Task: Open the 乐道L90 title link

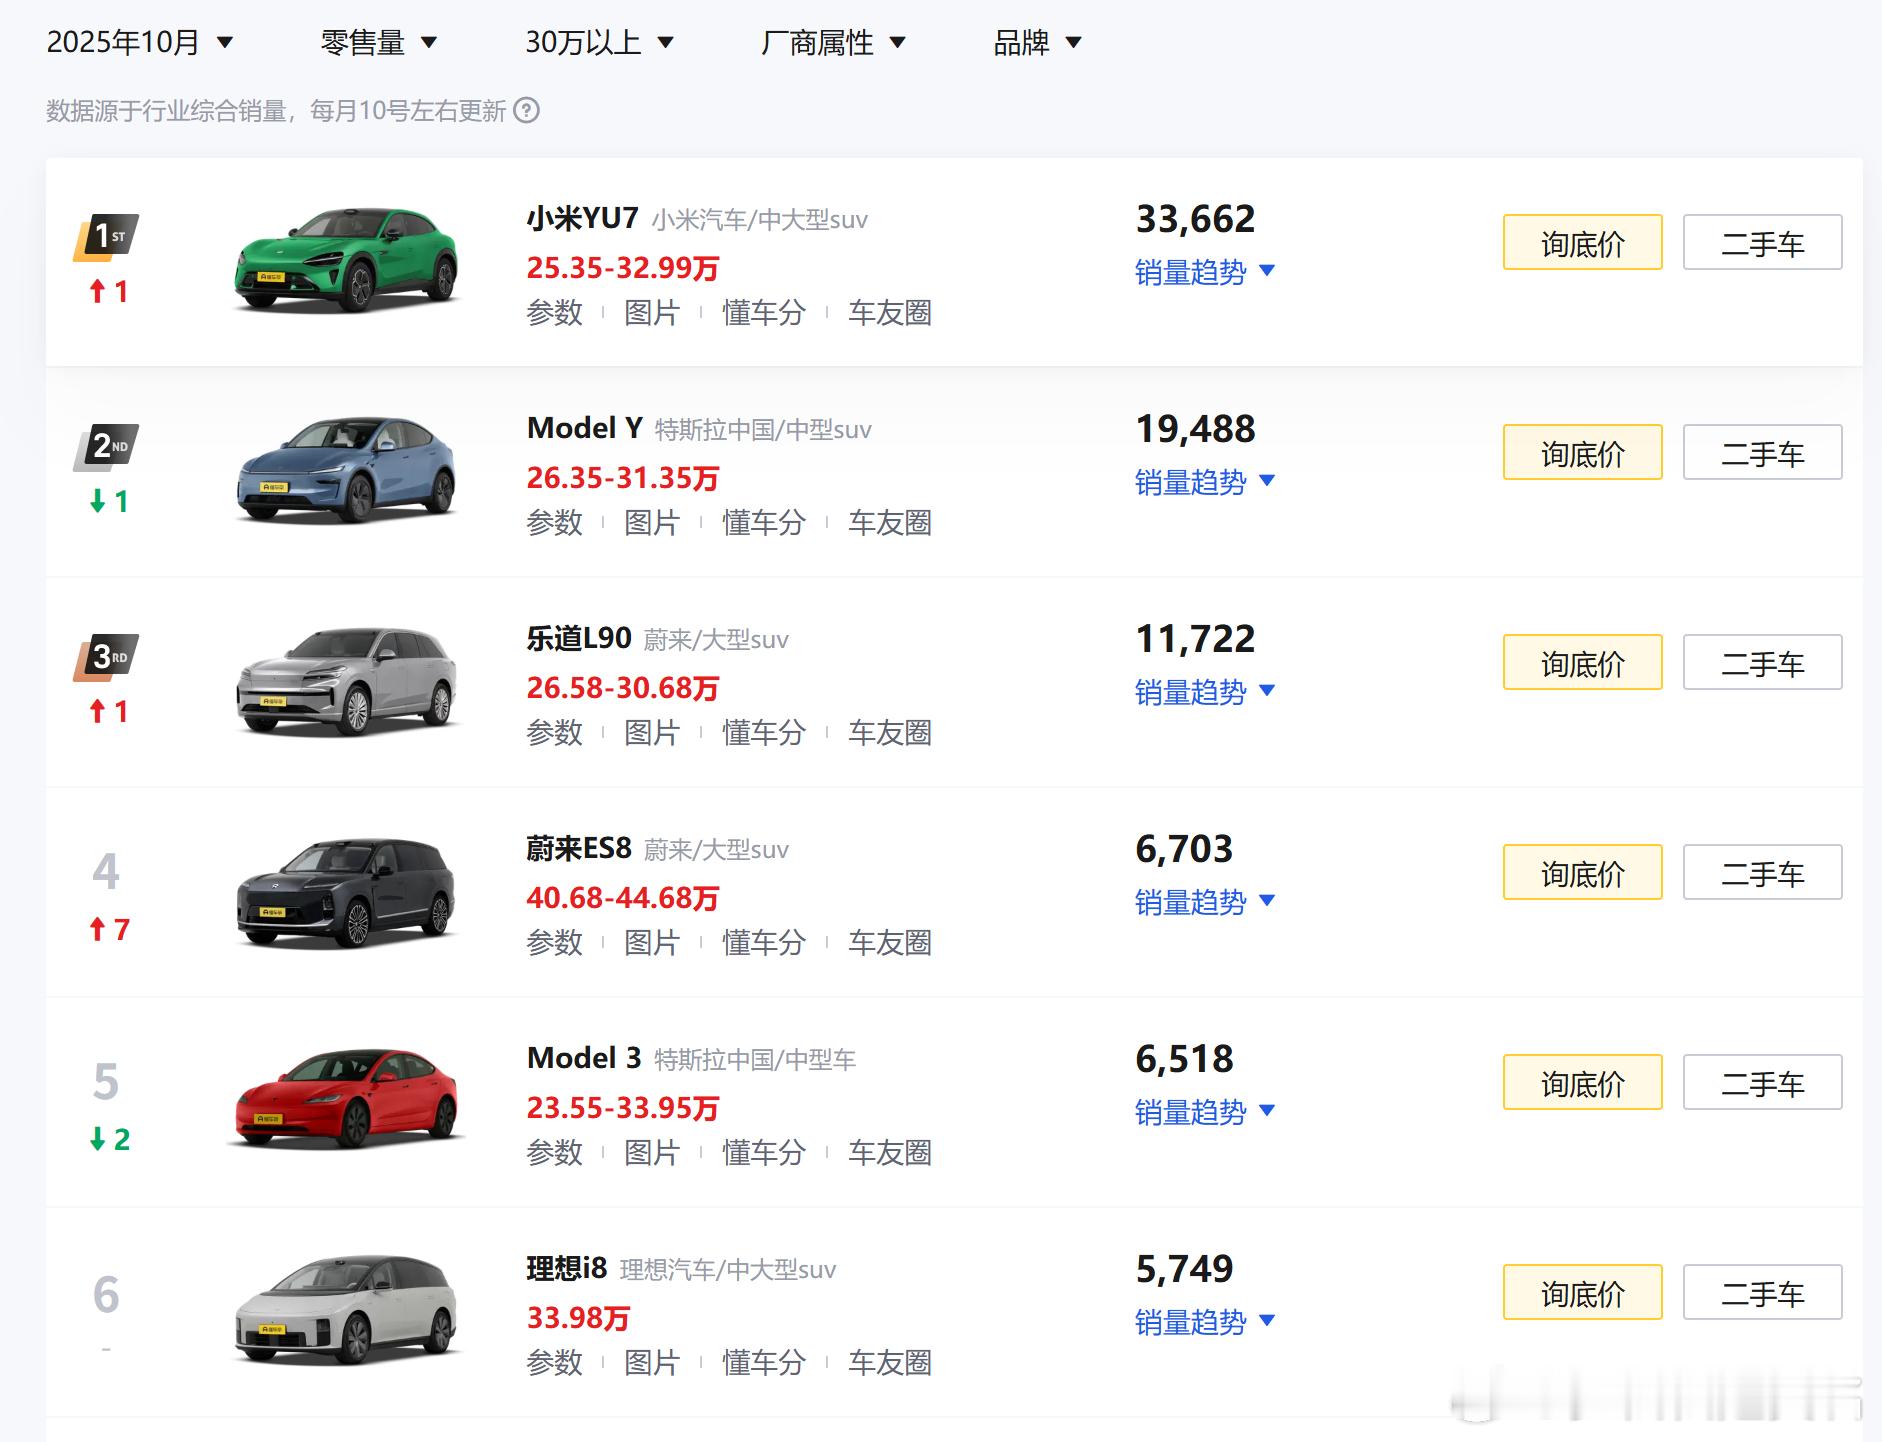Action: (579, 638)
